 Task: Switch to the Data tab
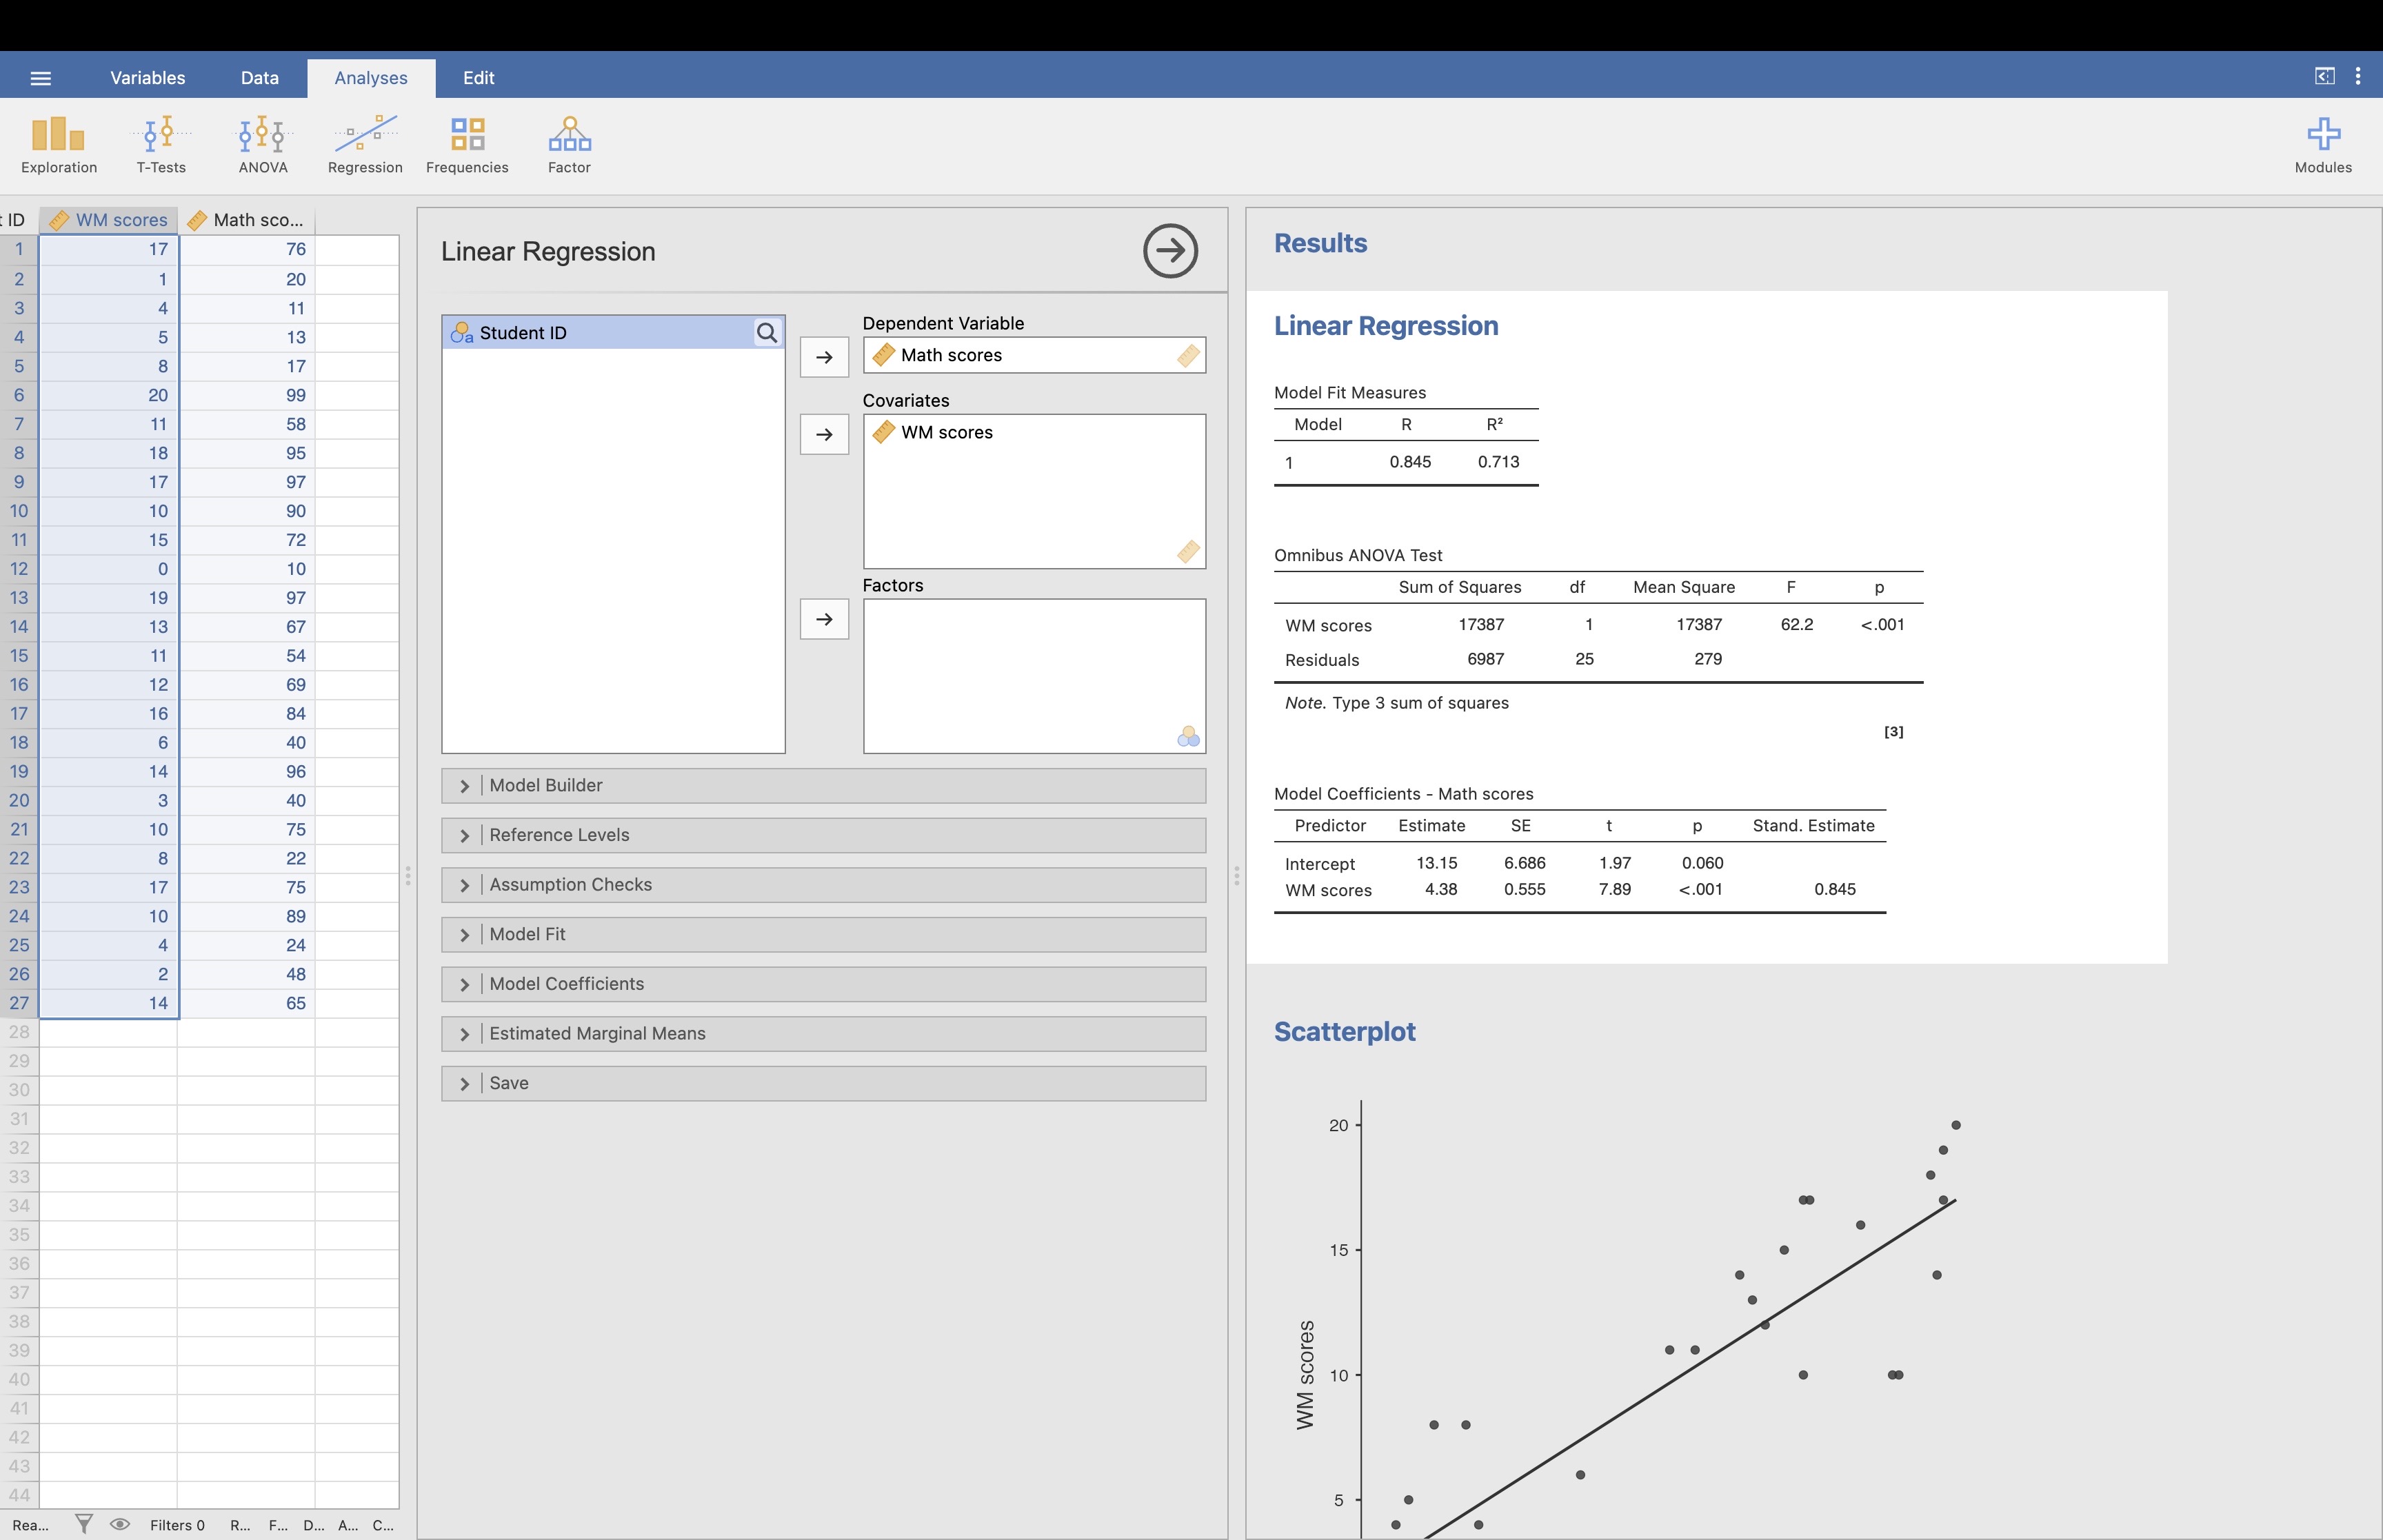(x=259, y=78)
